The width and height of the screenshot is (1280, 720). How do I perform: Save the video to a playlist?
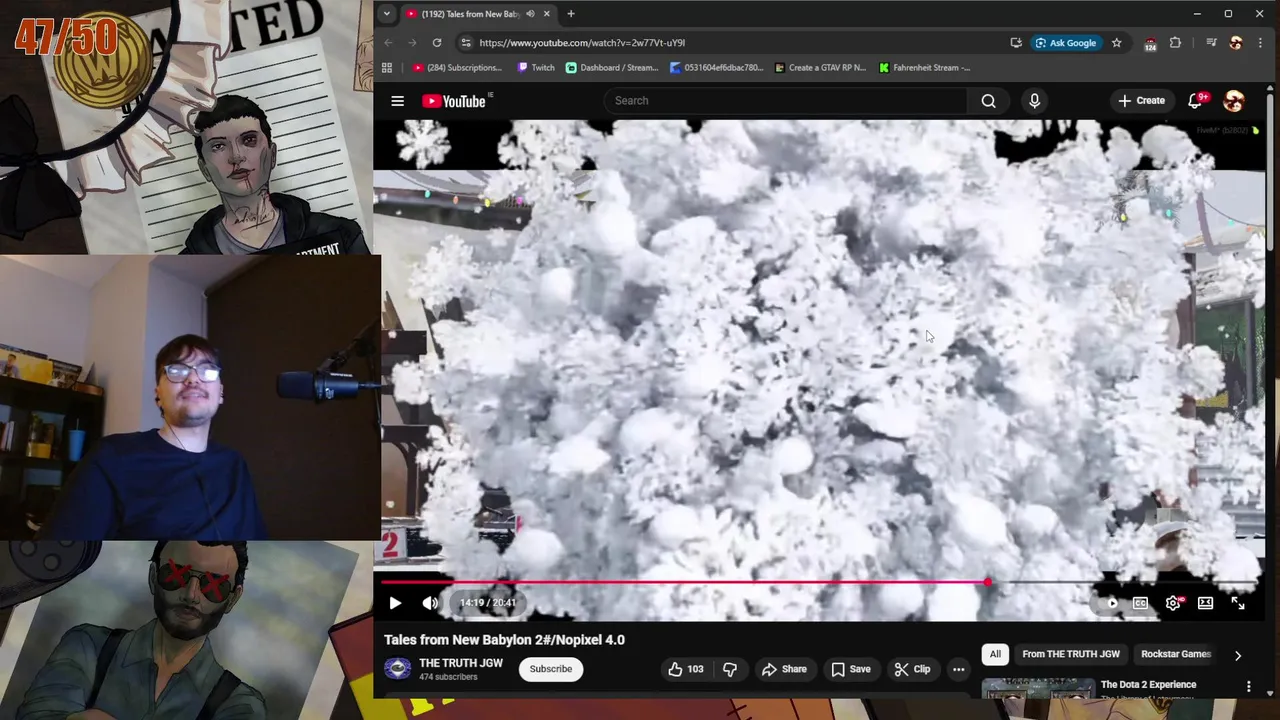click(x=850, y=669)
